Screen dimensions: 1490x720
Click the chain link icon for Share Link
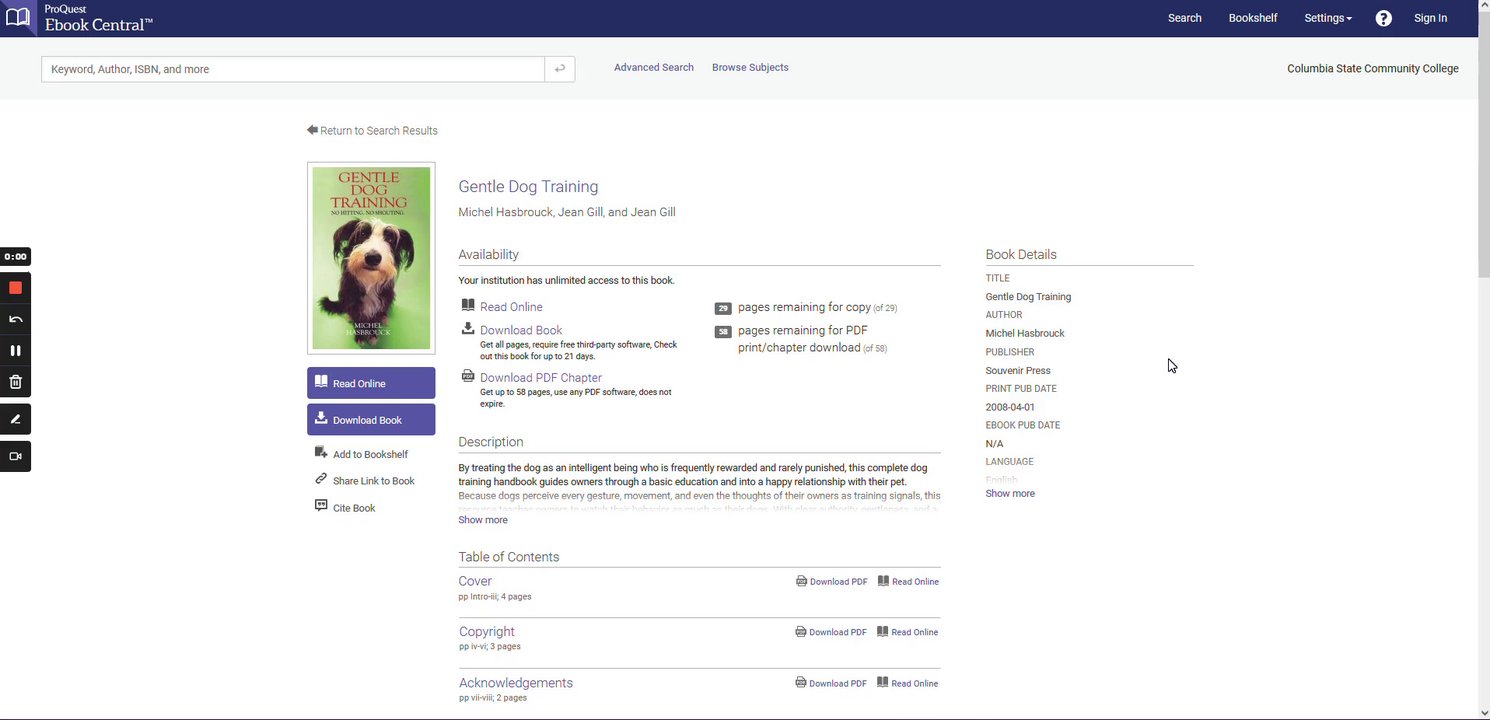coord(321,479)
